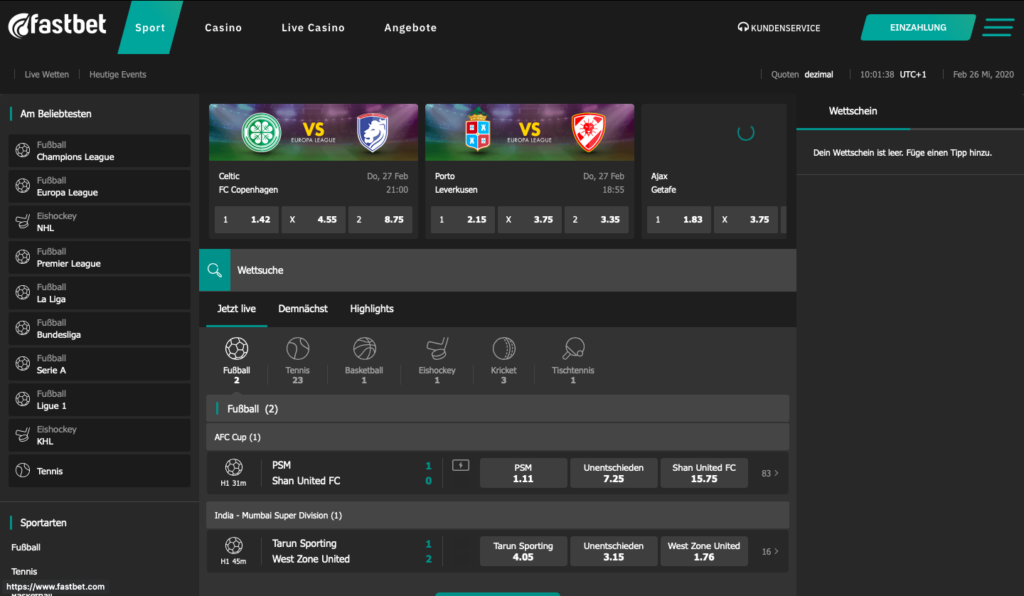Open the Quoten dezimal odds format selector
1024x596 pixels.
coord(802,74)
